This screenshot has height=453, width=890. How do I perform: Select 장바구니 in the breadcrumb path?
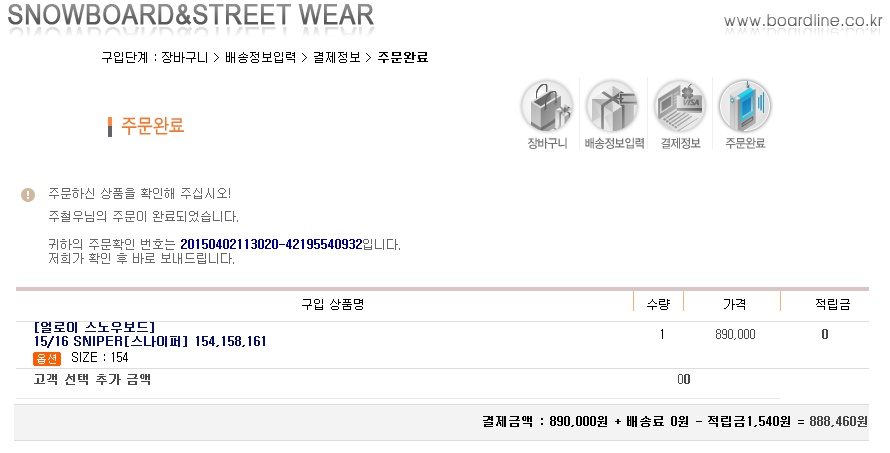tap(184, 57)
